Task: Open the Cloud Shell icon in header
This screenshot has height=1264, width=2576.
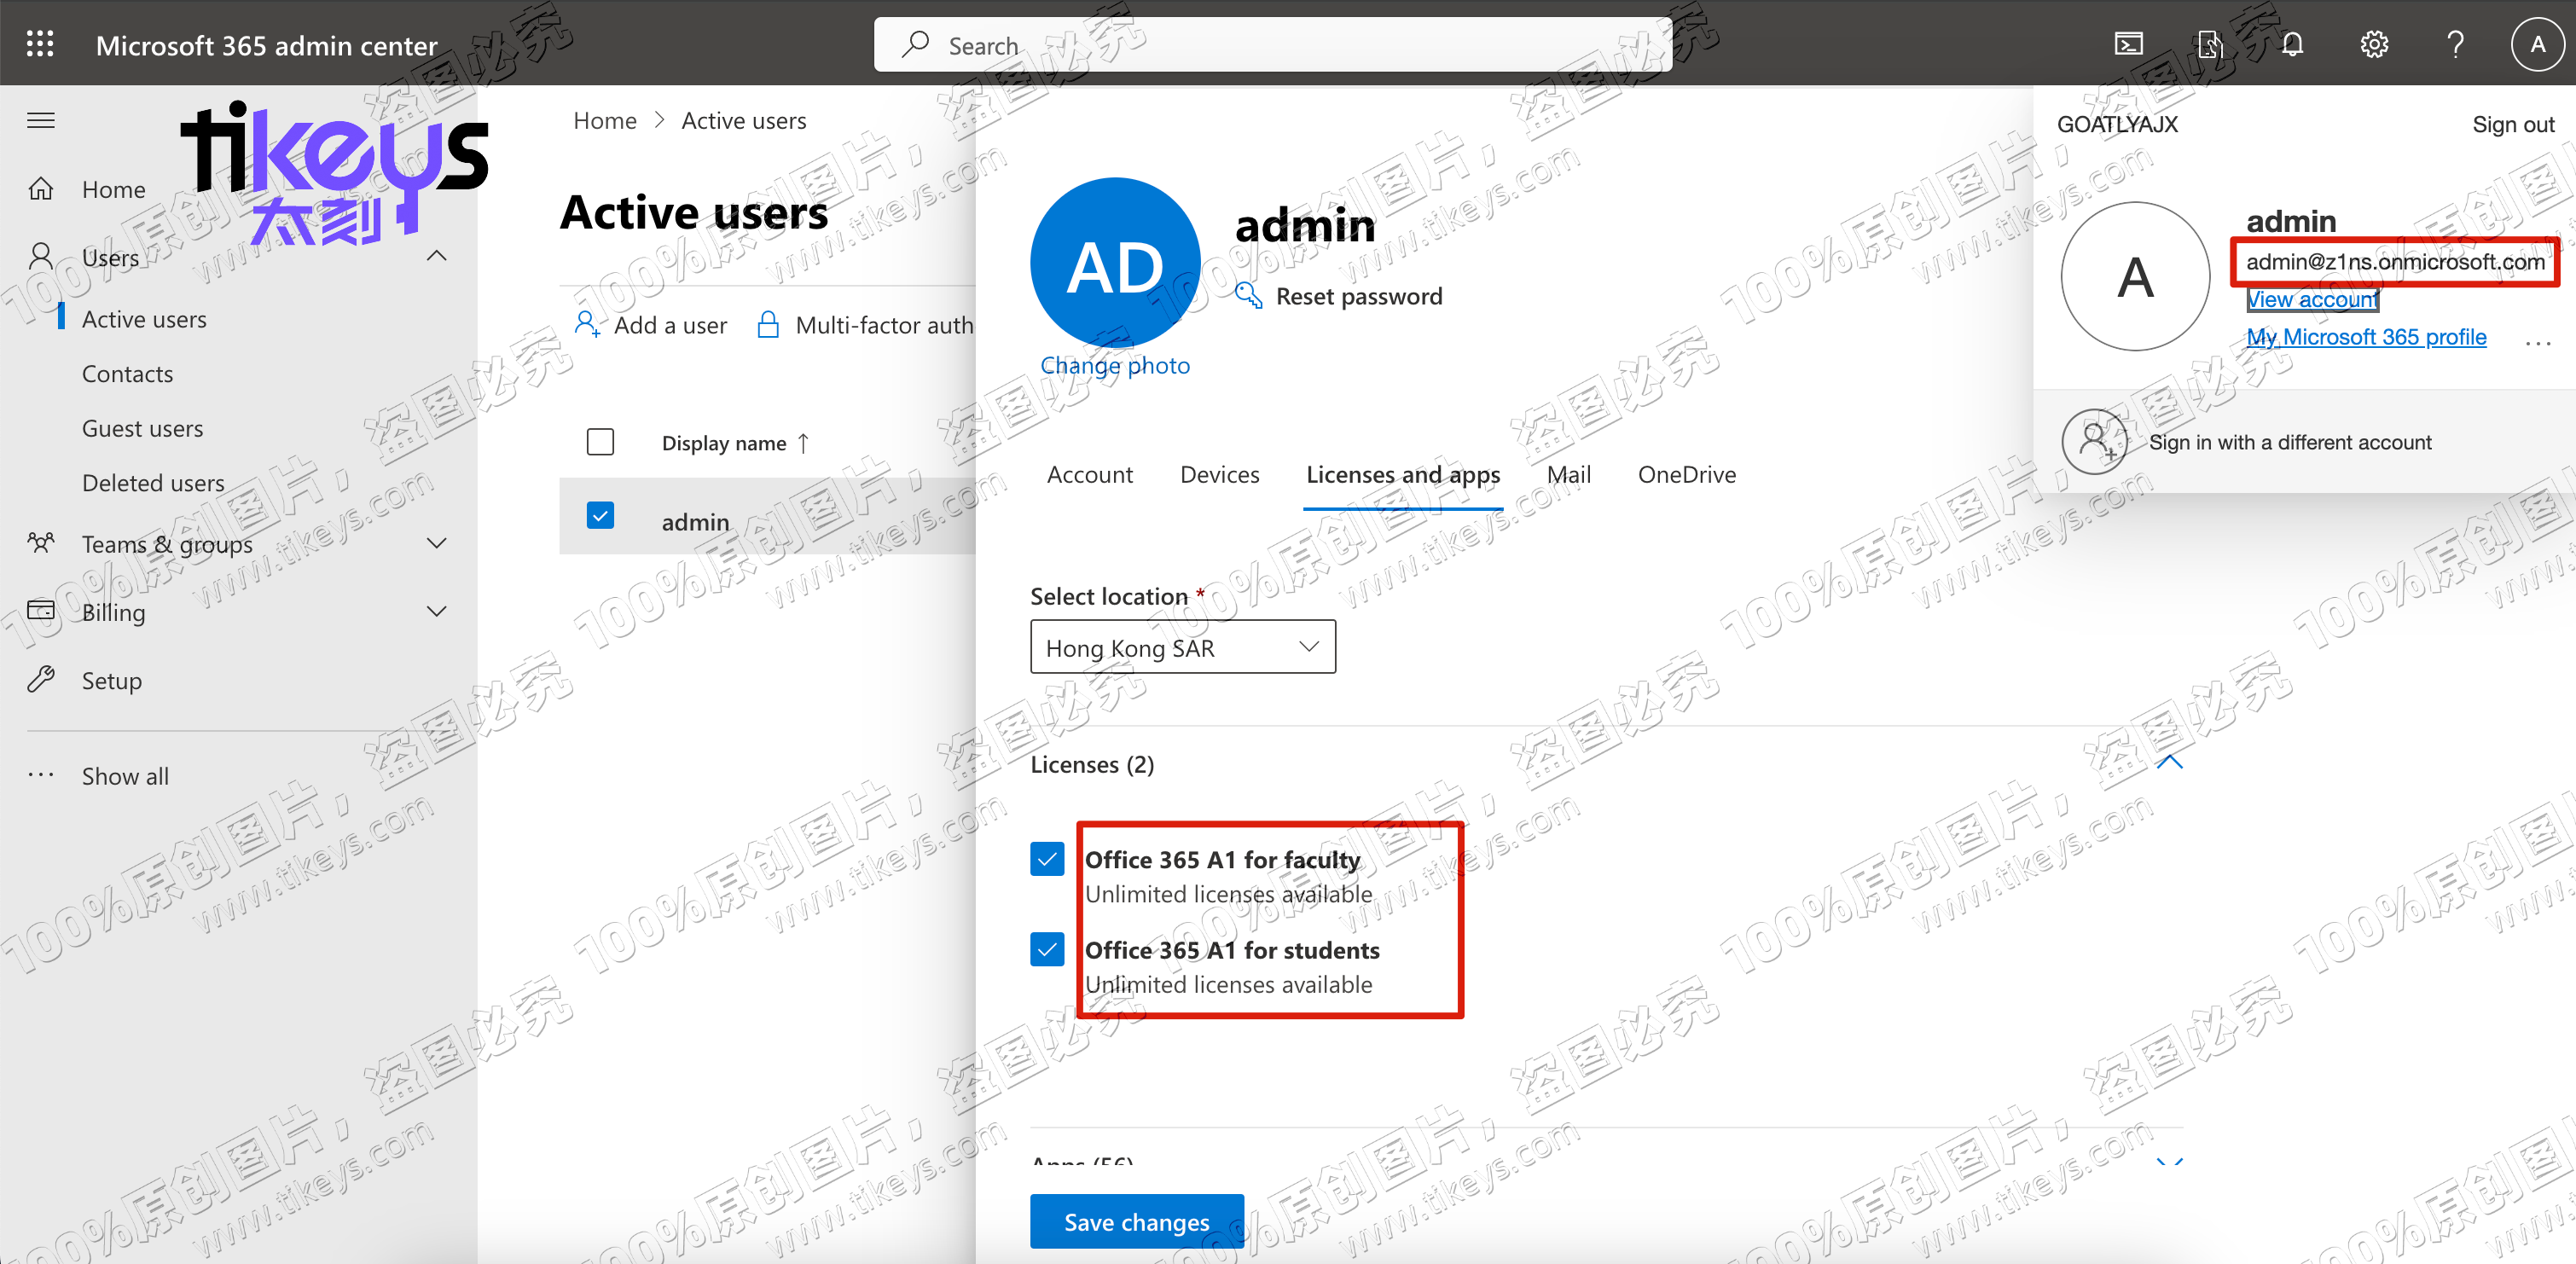Action: click(x=2128, y=44)
